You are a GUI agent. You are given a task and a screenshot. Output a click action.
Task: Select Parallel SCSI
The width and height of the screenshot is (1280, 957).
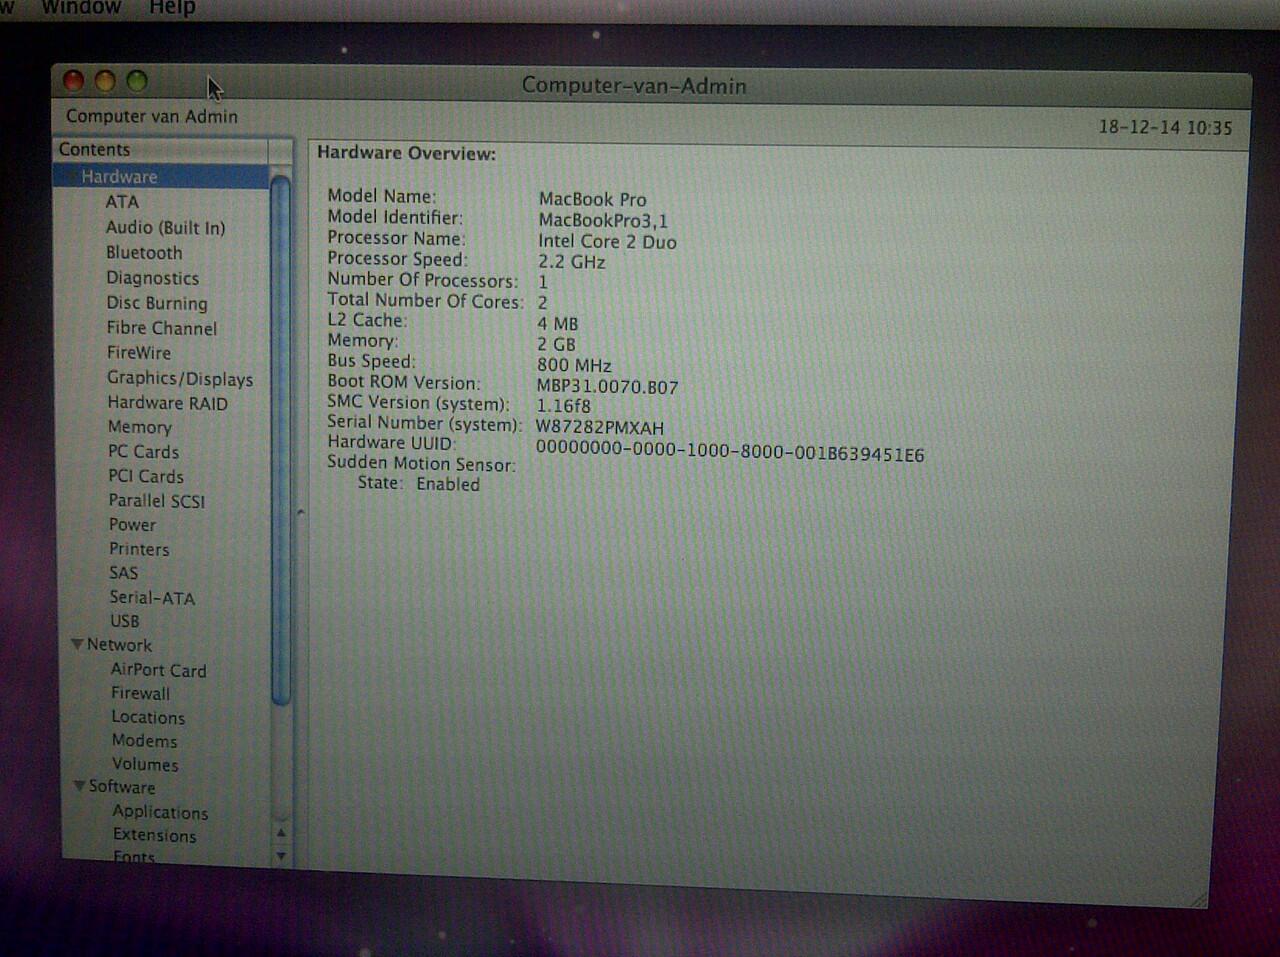coord(157,501)
